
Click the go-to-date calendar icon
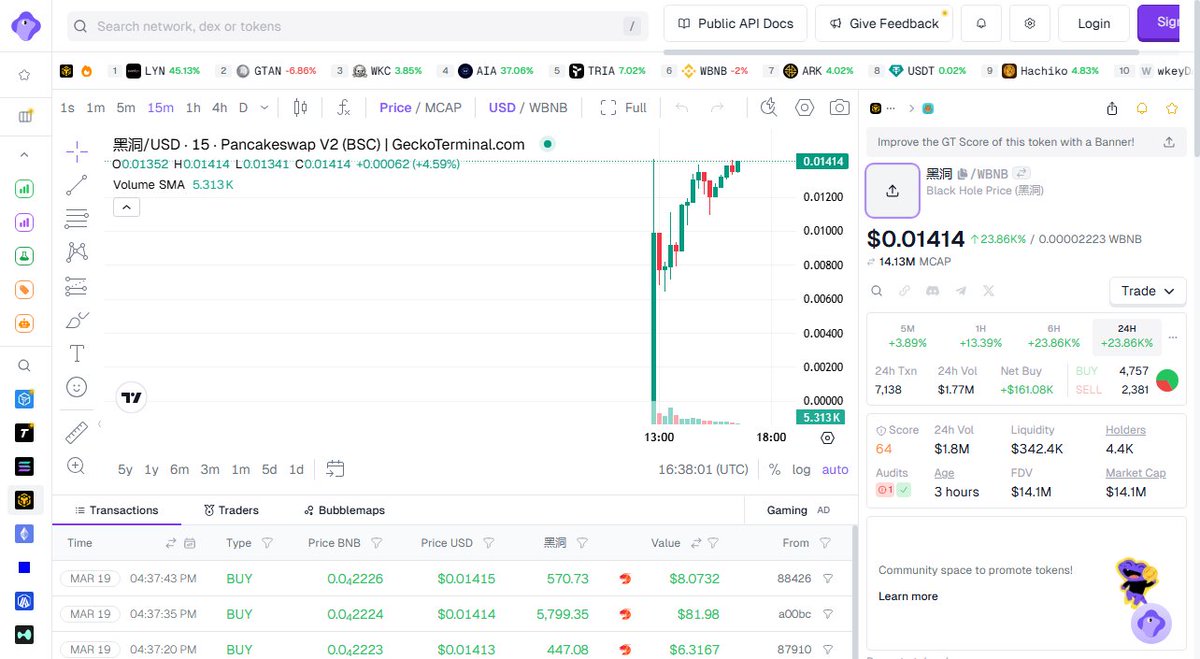pos(335,469)
